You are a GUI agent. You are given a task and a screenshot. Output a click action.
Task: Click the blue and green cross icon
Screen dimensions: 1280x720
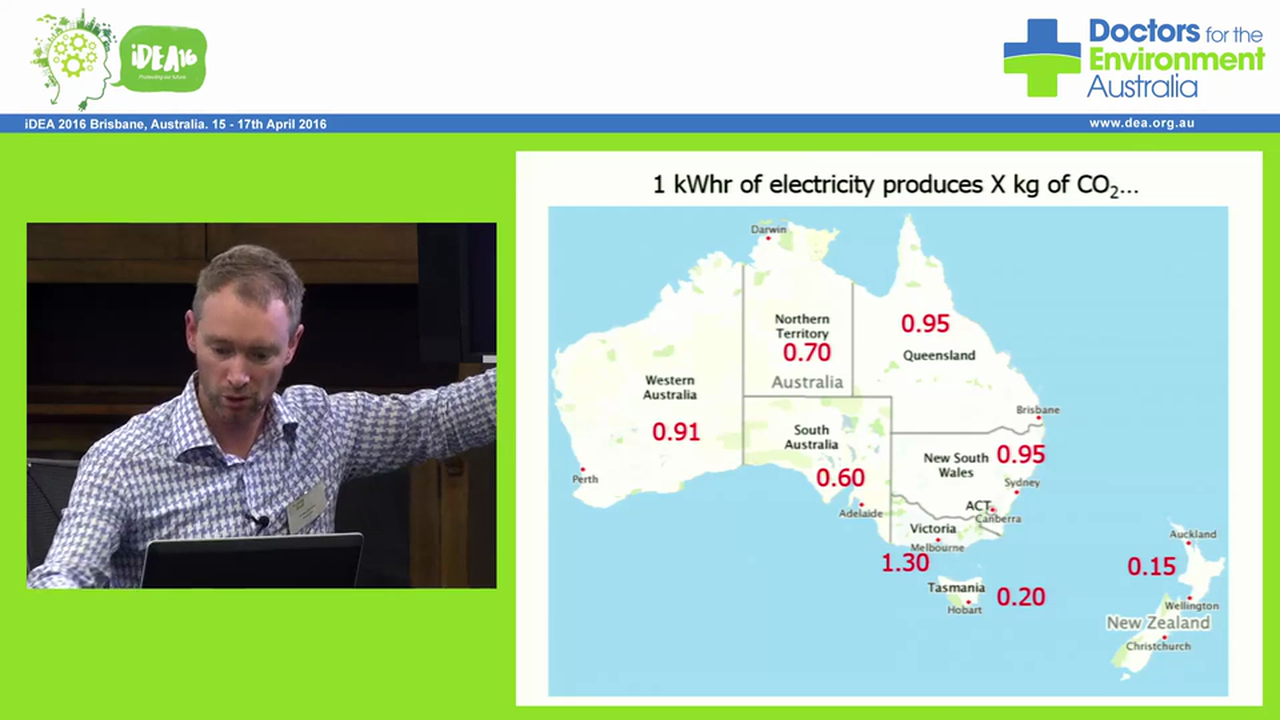pos(1041,58)
